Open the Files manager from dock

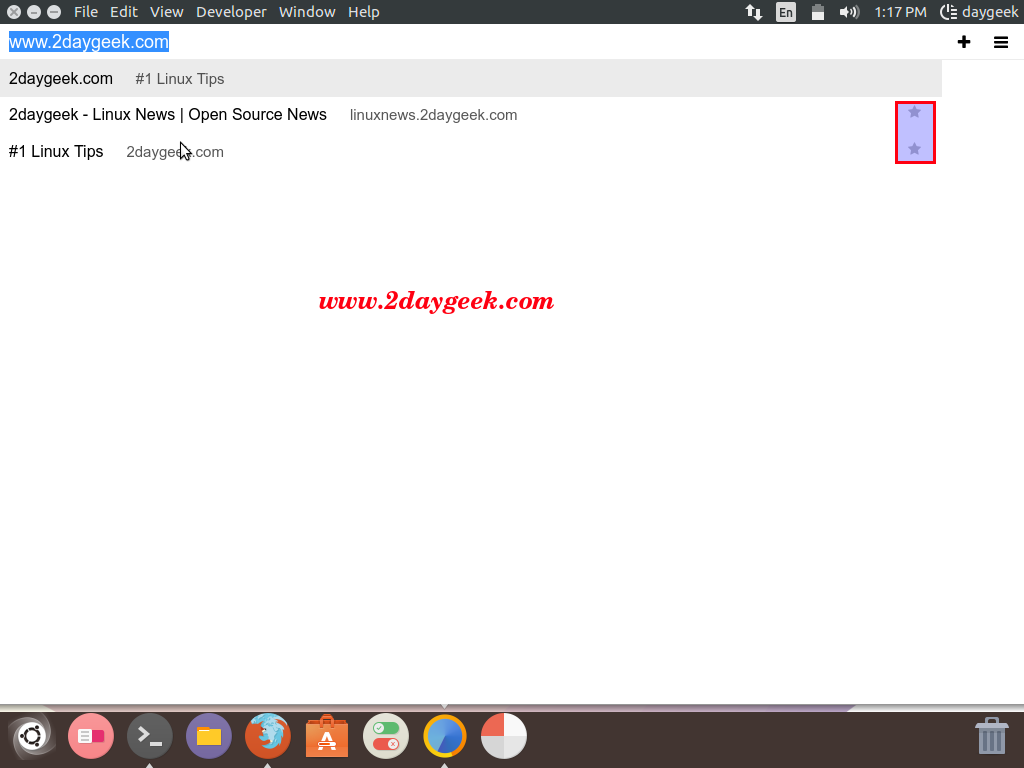pos(209,736)
